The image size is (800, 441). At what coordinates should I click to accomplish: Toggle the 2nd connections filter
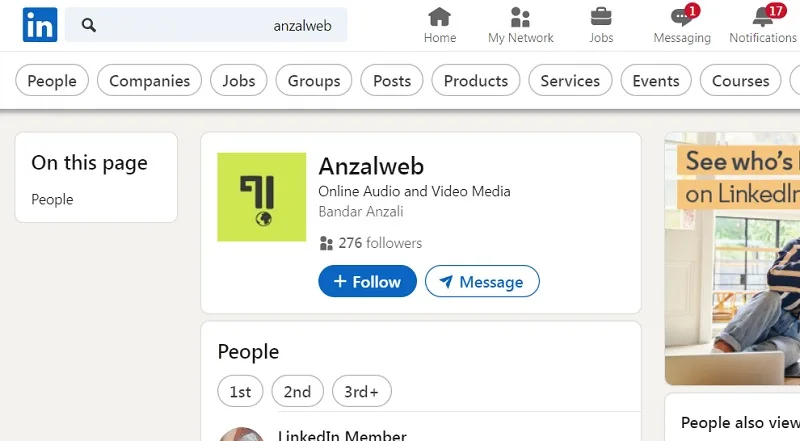297,391
